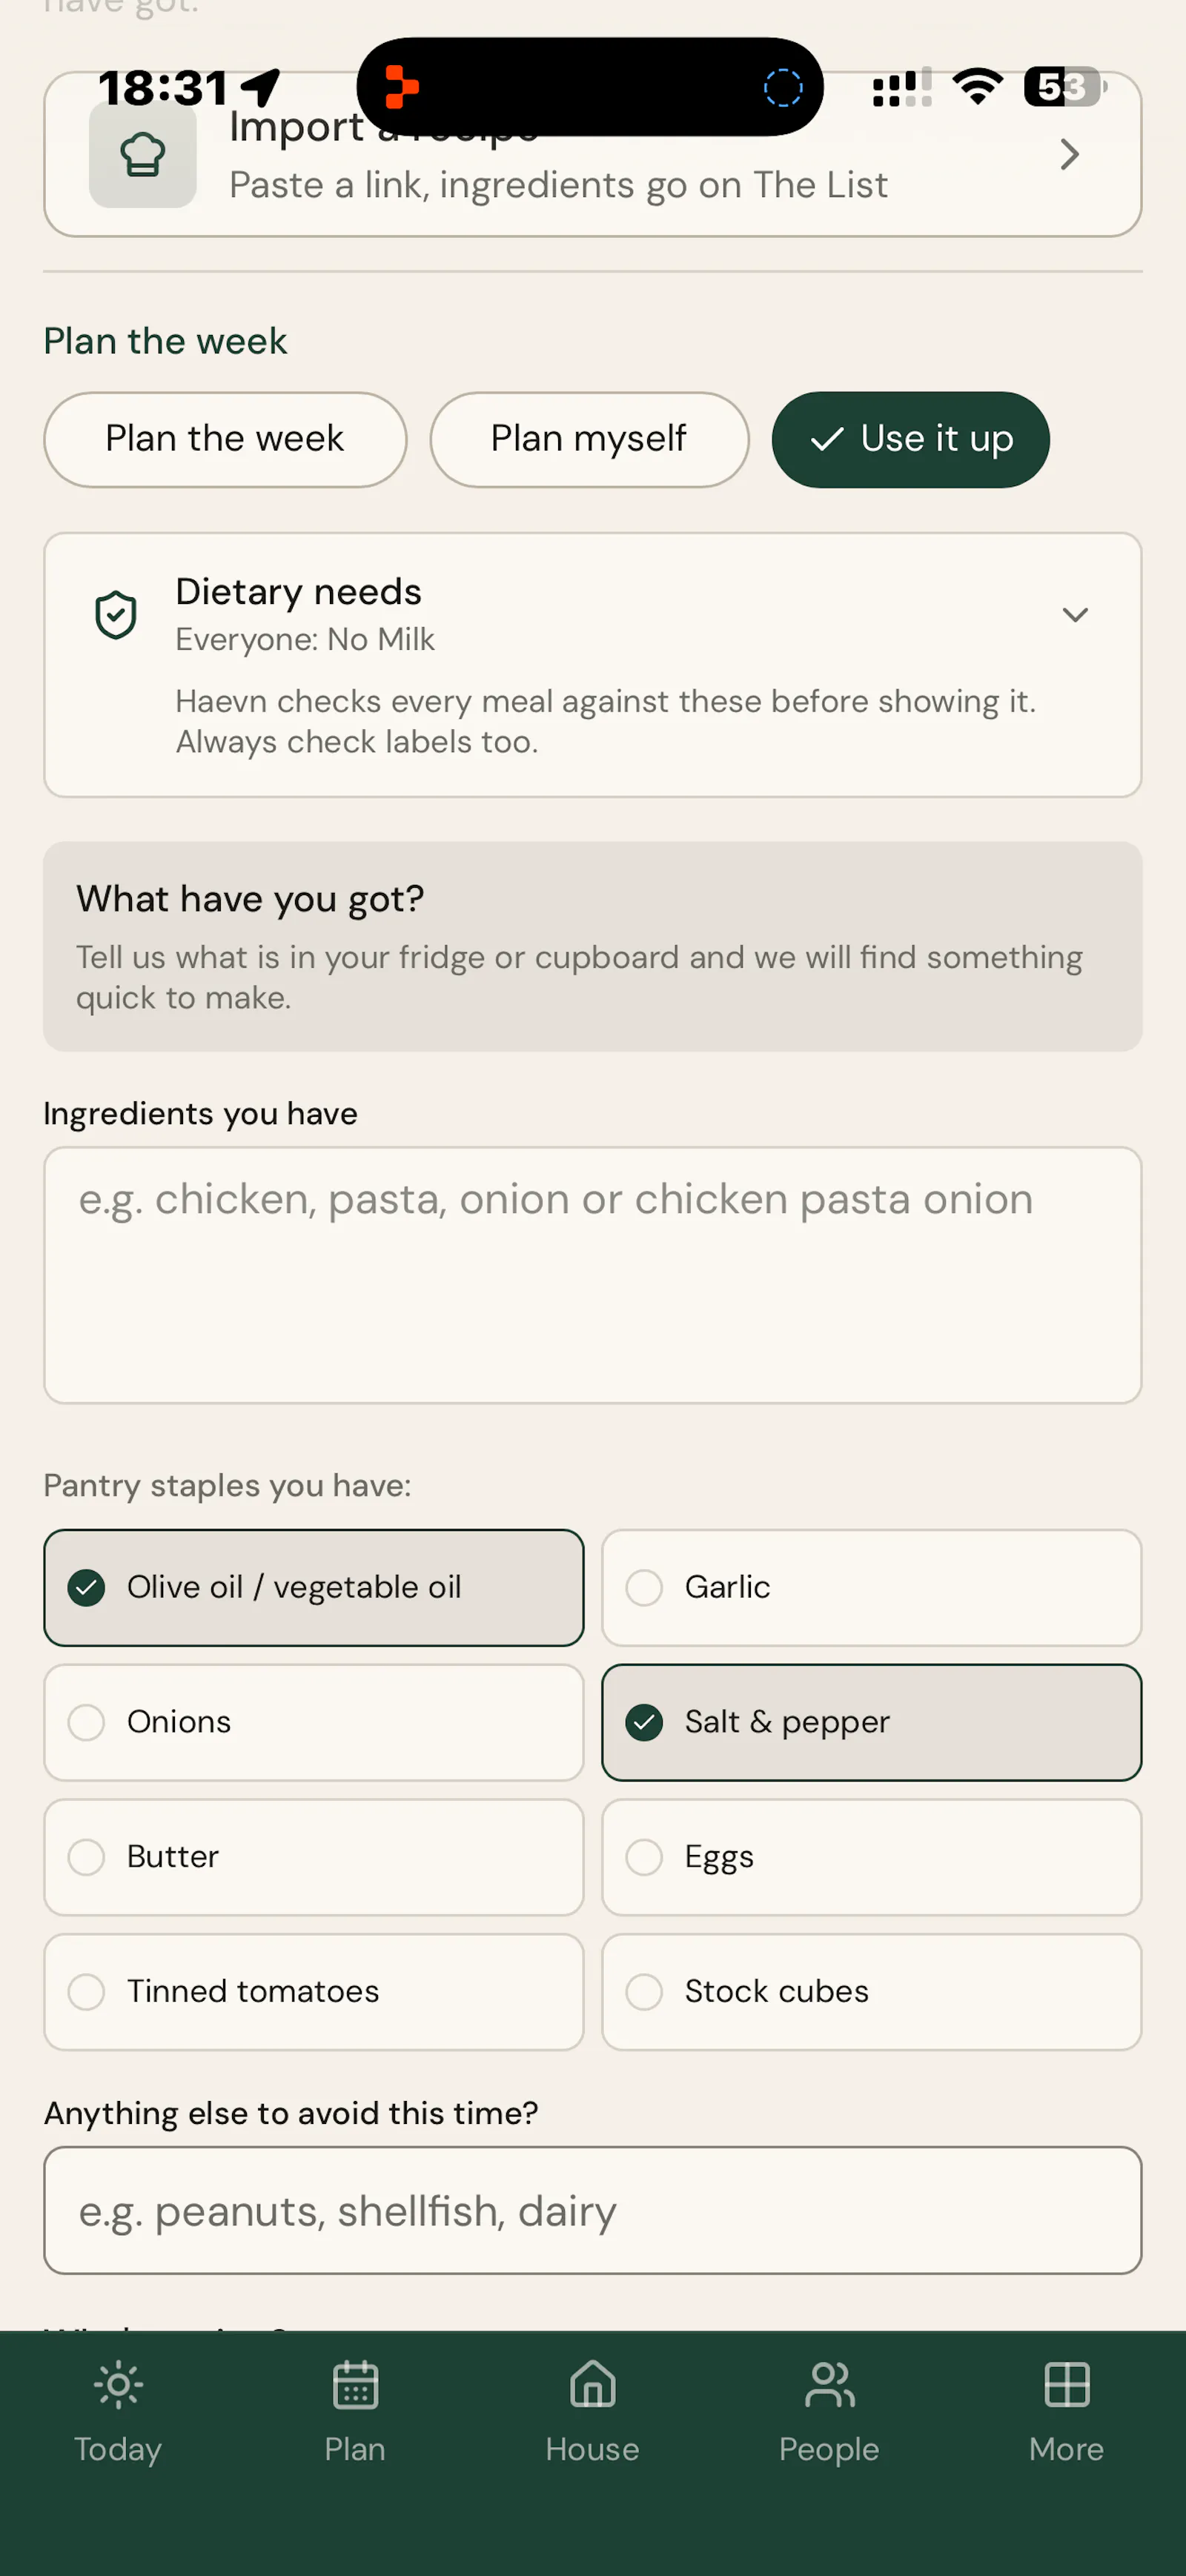Uncheck Salt & pepper staple
Image resolution: width=1186 pixels, height=2576 pixels.
(x=871, y=1722)
